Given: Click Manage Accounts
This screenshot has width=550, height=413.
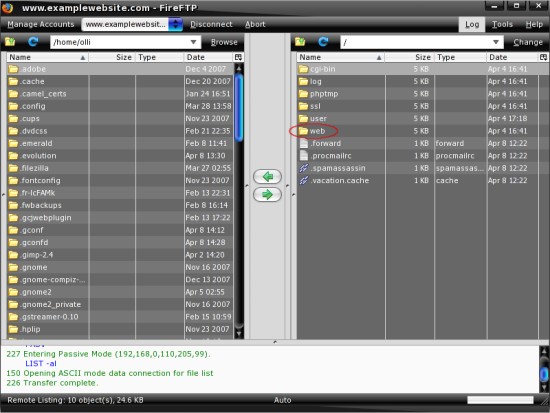Looking at the screenshot, I should (41, 24).
